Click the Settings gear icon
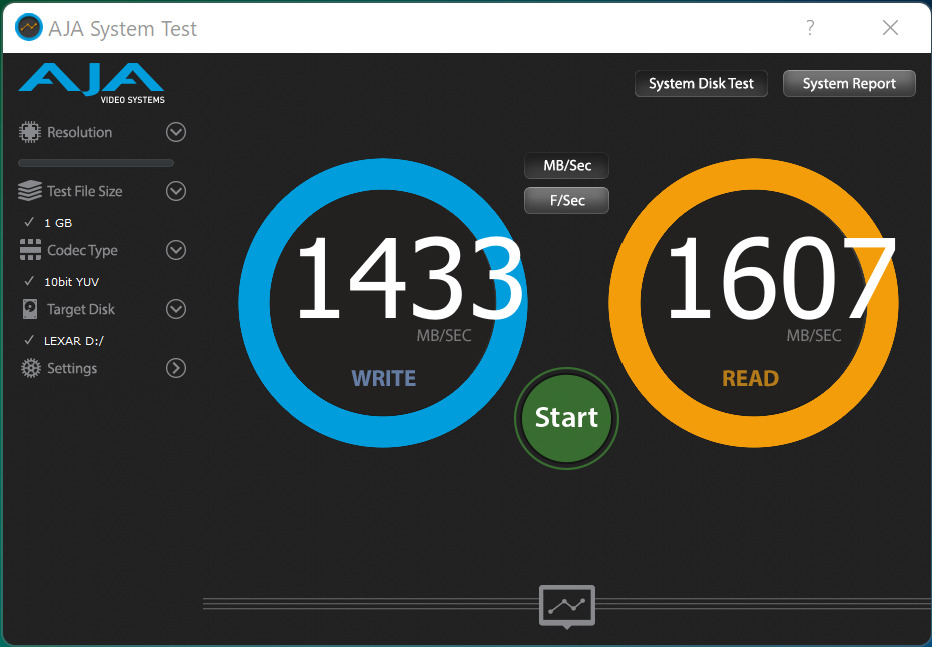This screenshot has height=647, width=932. (30, 369)
